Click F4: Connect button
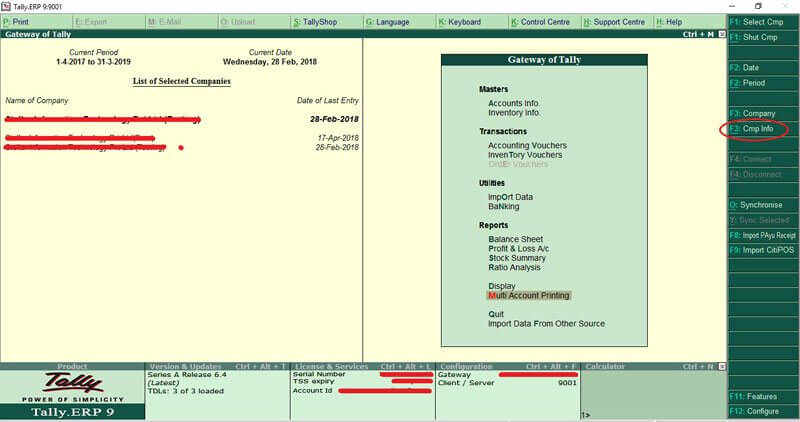Image resolution: width=800 pixels, height=422 pixels. point(763,159)
